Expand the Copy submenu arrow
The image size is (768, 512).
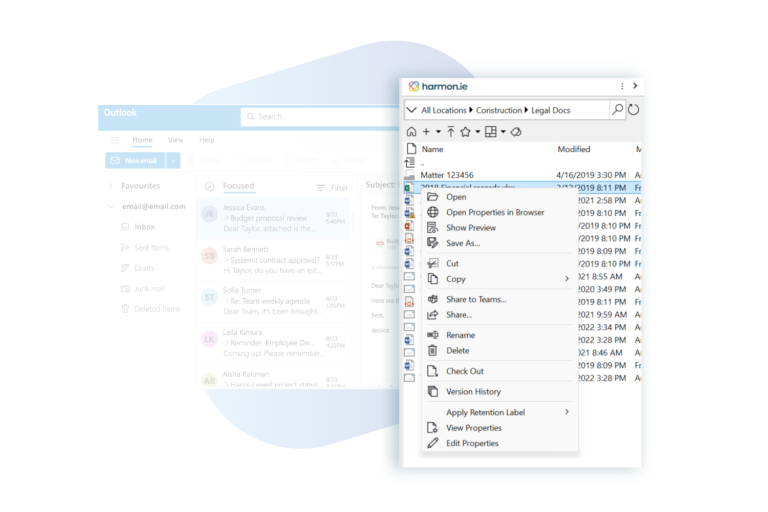tap(566, 279)
